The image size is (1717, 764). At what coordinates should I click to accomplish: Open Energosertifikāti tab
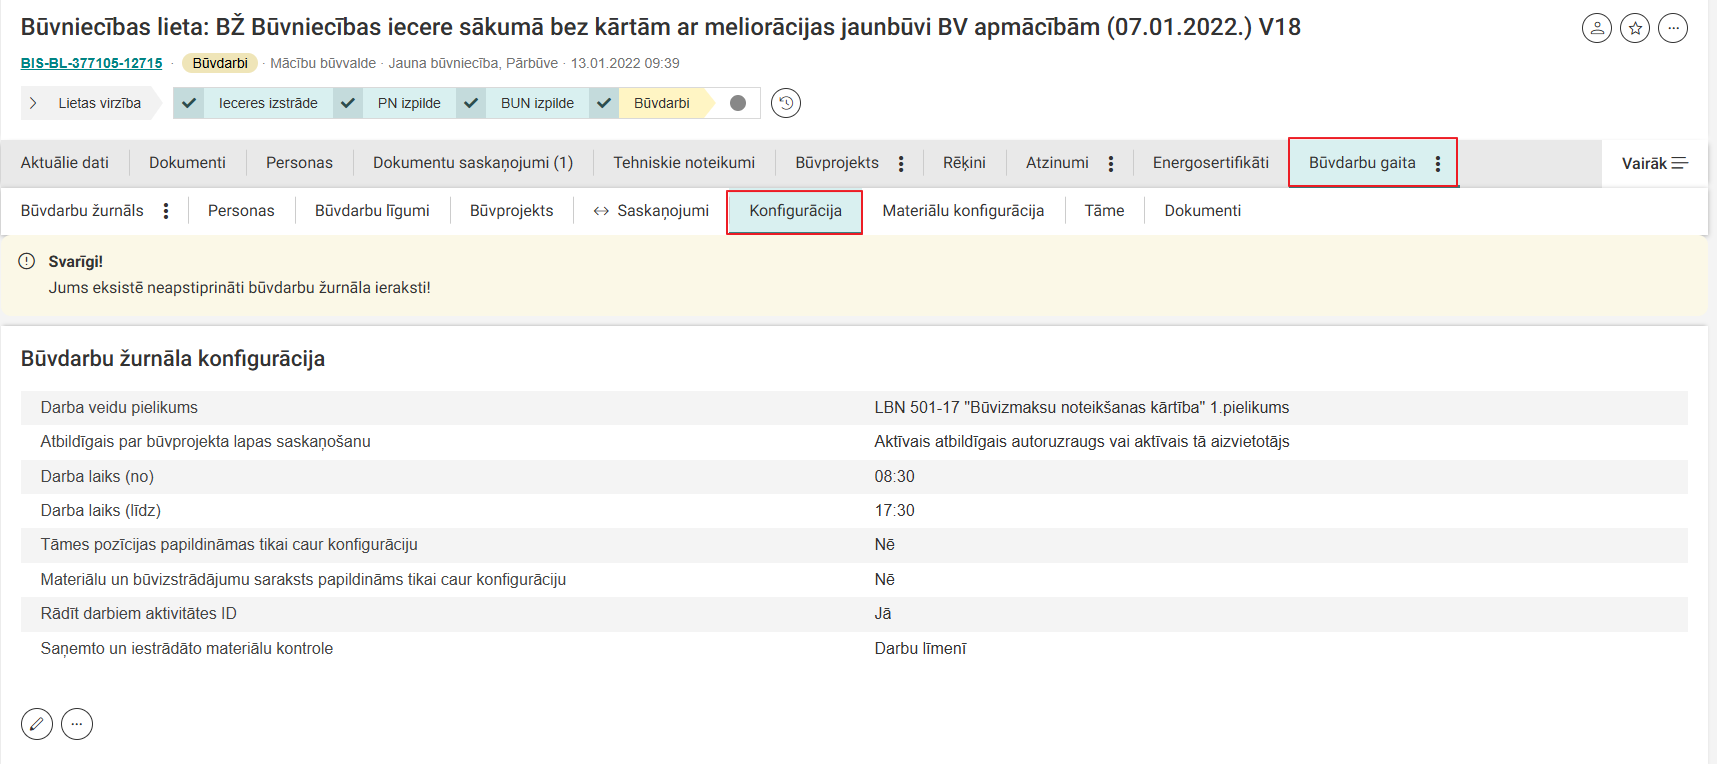(1211, 163)
